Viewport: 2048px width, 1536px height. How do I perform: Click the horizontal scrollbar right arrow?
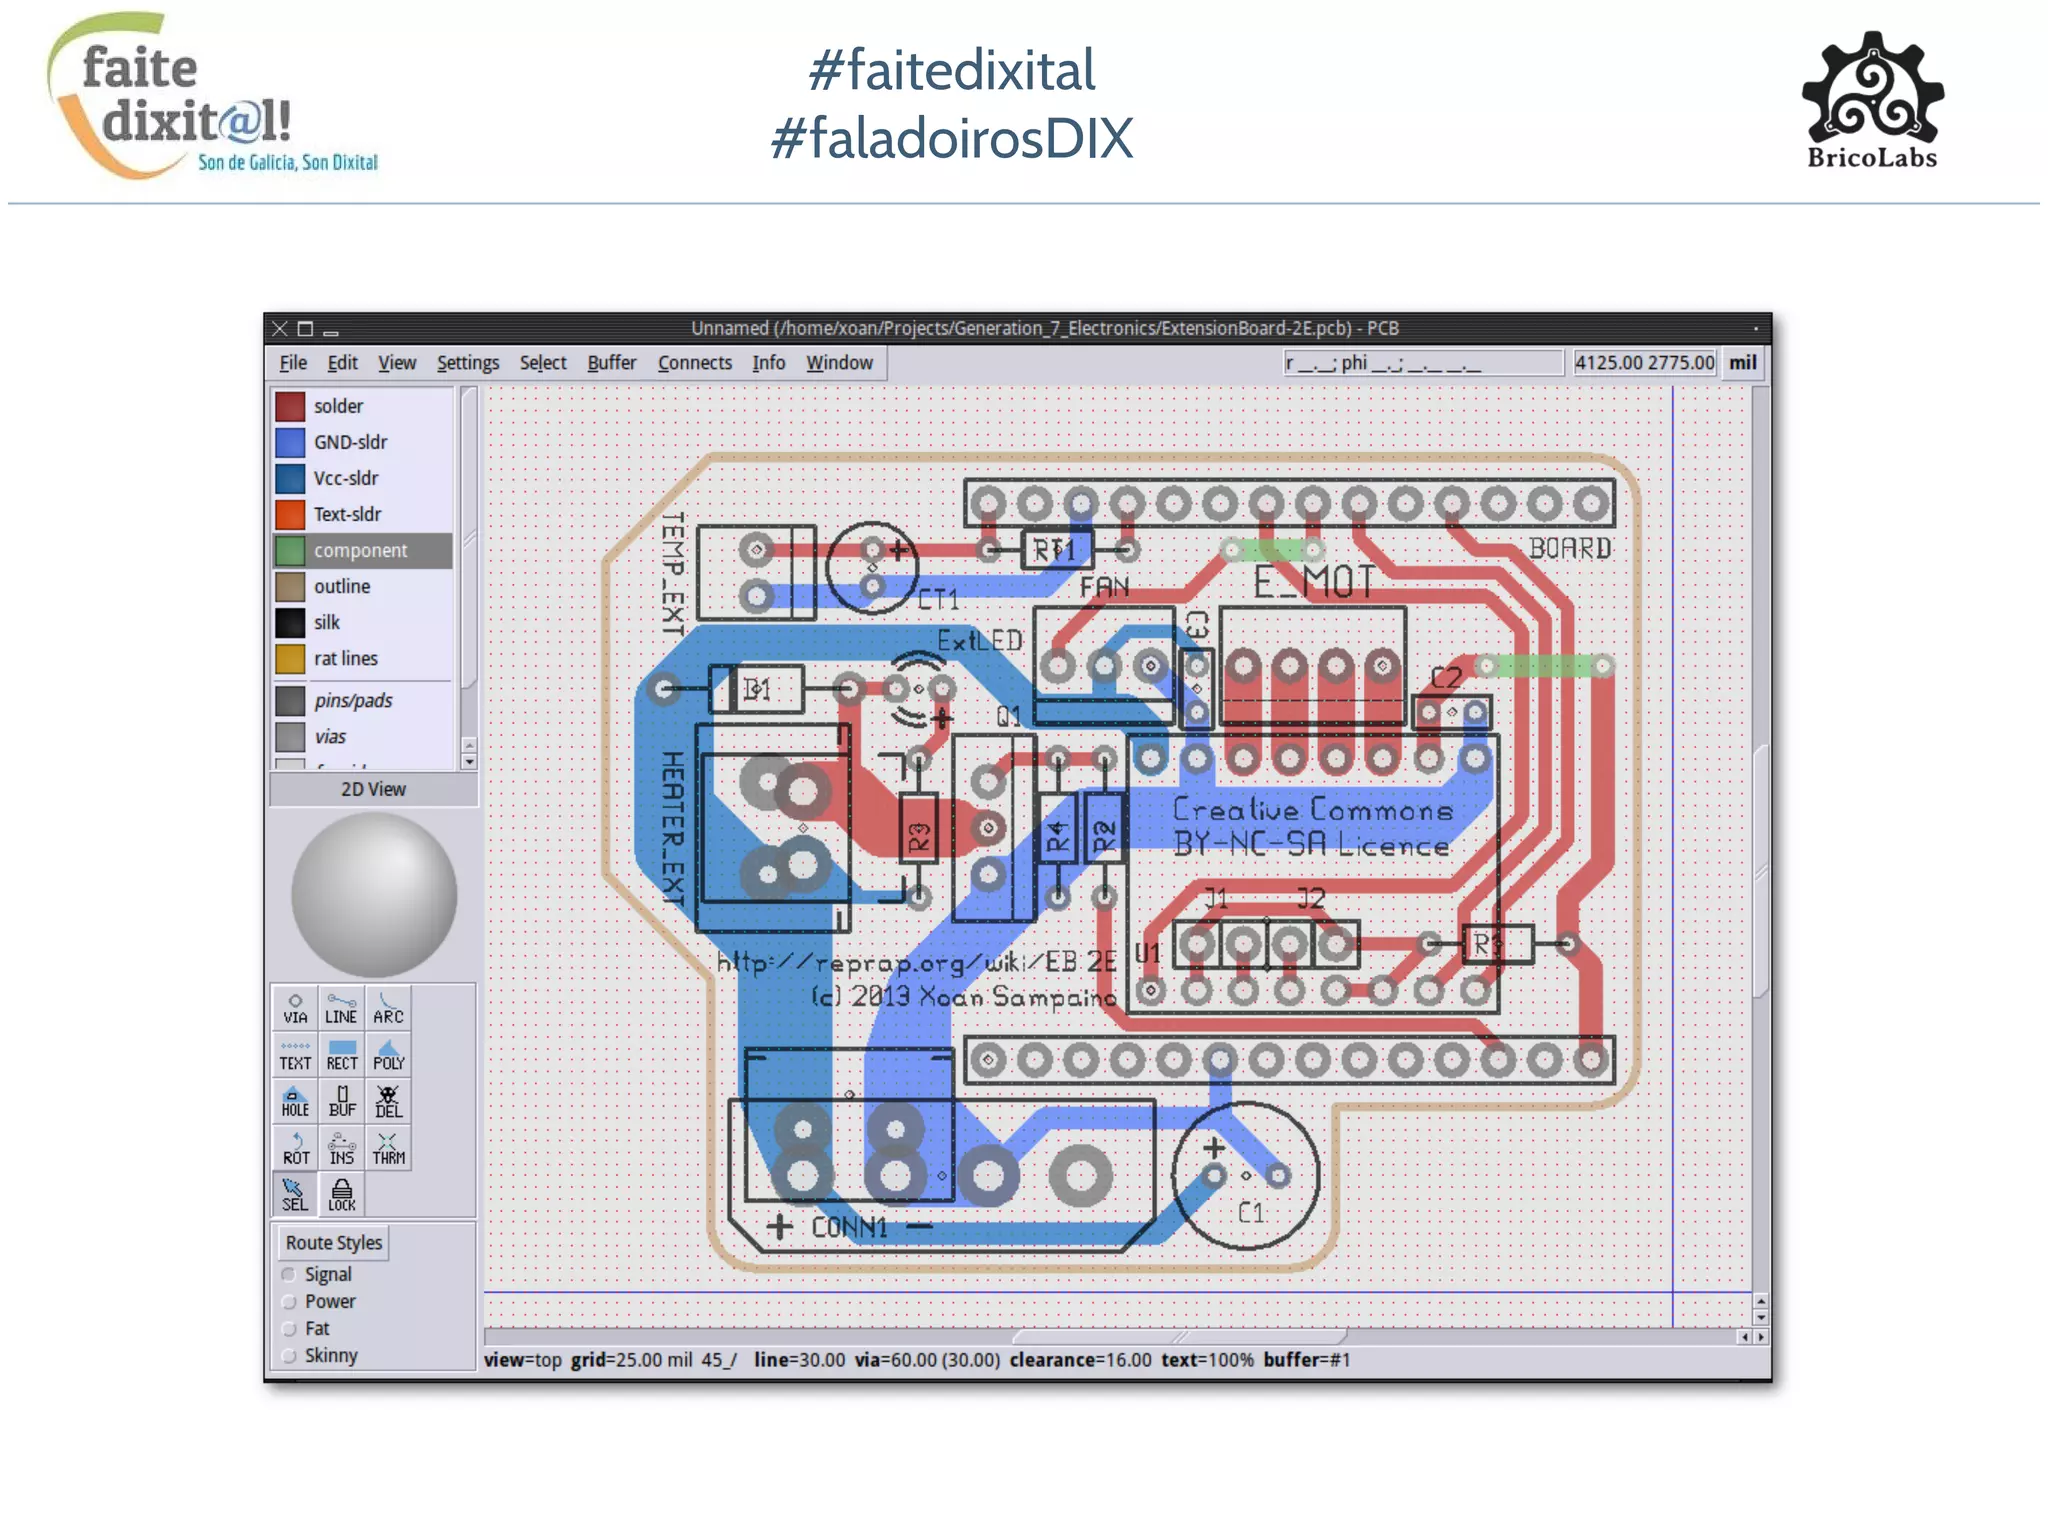(1761, 1336)
